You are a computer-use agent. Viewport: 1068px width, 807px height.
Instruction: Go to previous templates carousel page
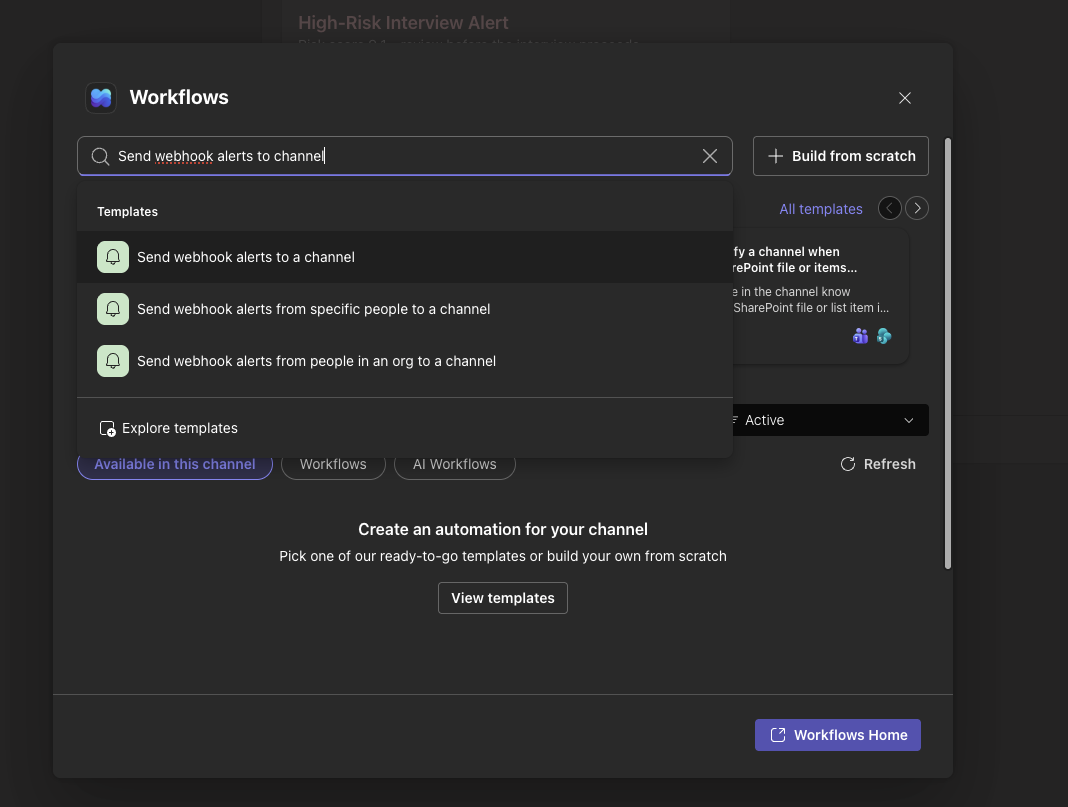[890, 208]
